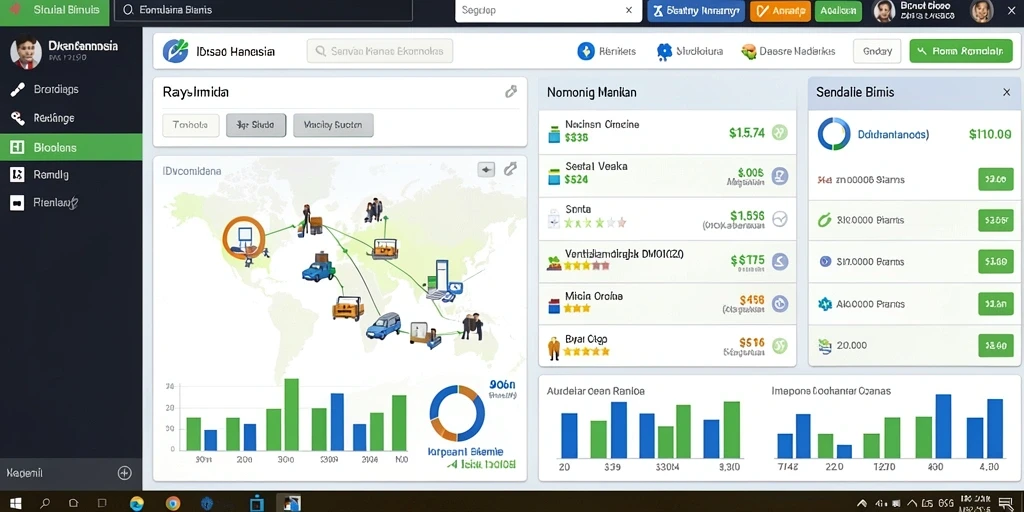1024x512 pixels.
Task: Click the orange Anrarge button in top bar
Action: pos(780,11)
